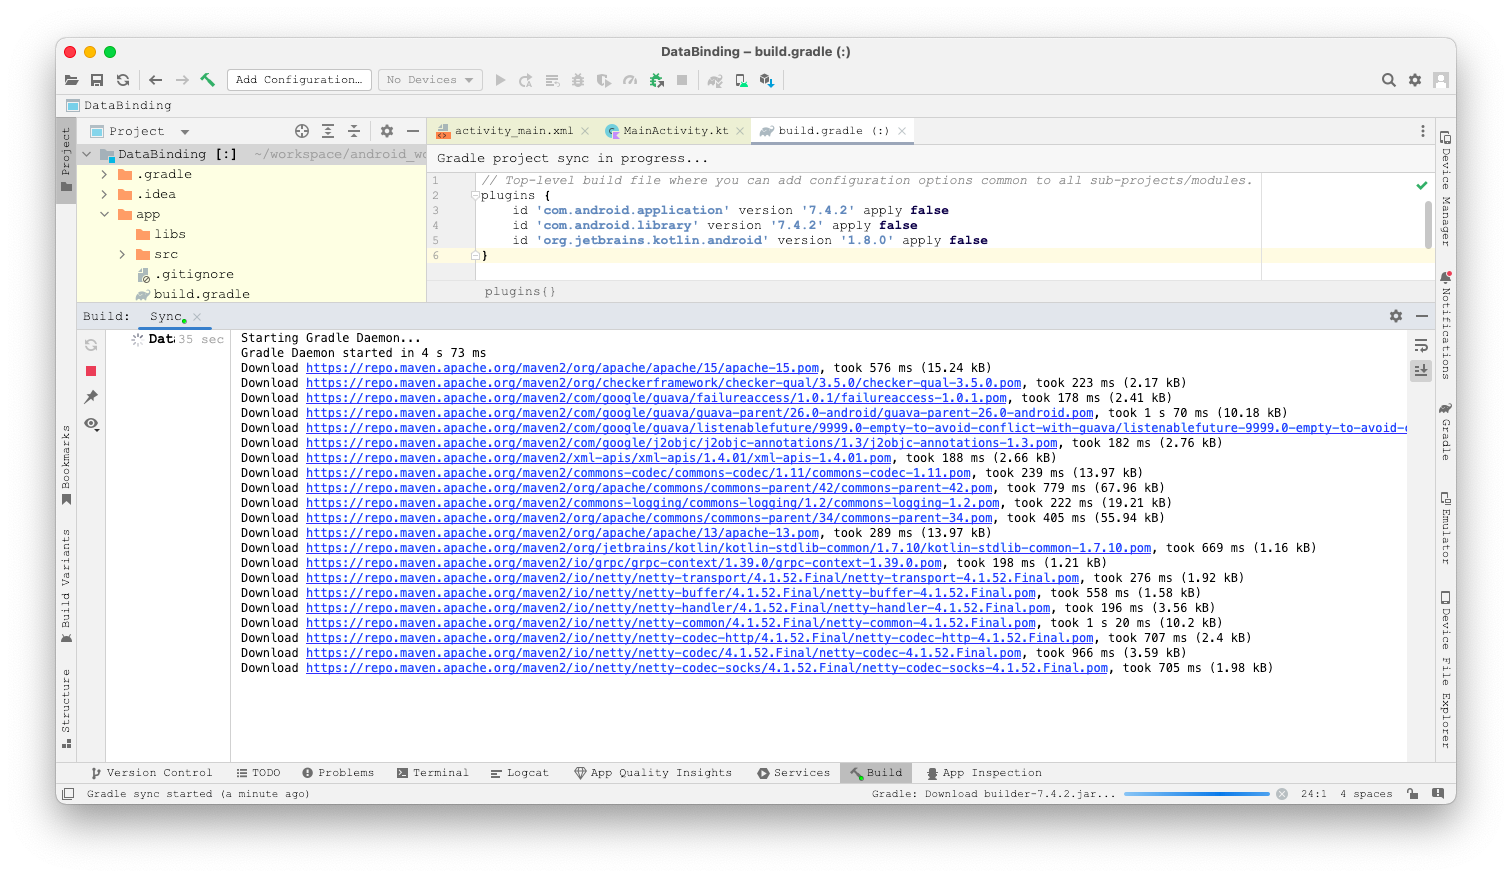
Task: Open netty-codec-socks pom link
Action: 707,668
